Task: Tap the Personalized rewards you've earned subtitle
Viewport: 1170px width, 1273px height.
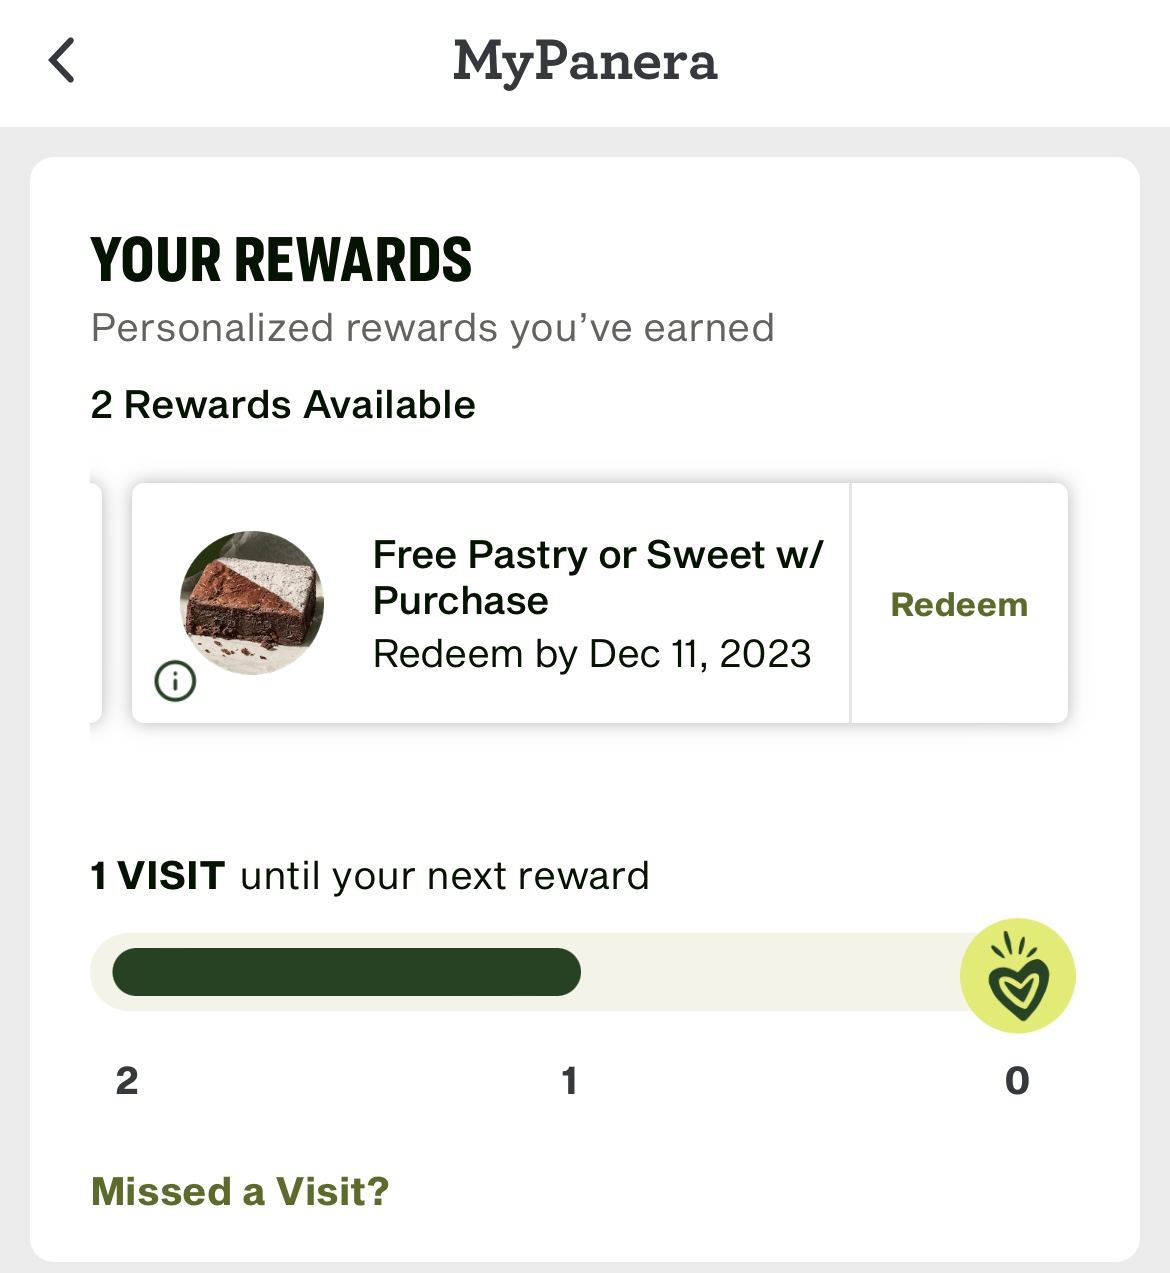Action: (432, 328)
